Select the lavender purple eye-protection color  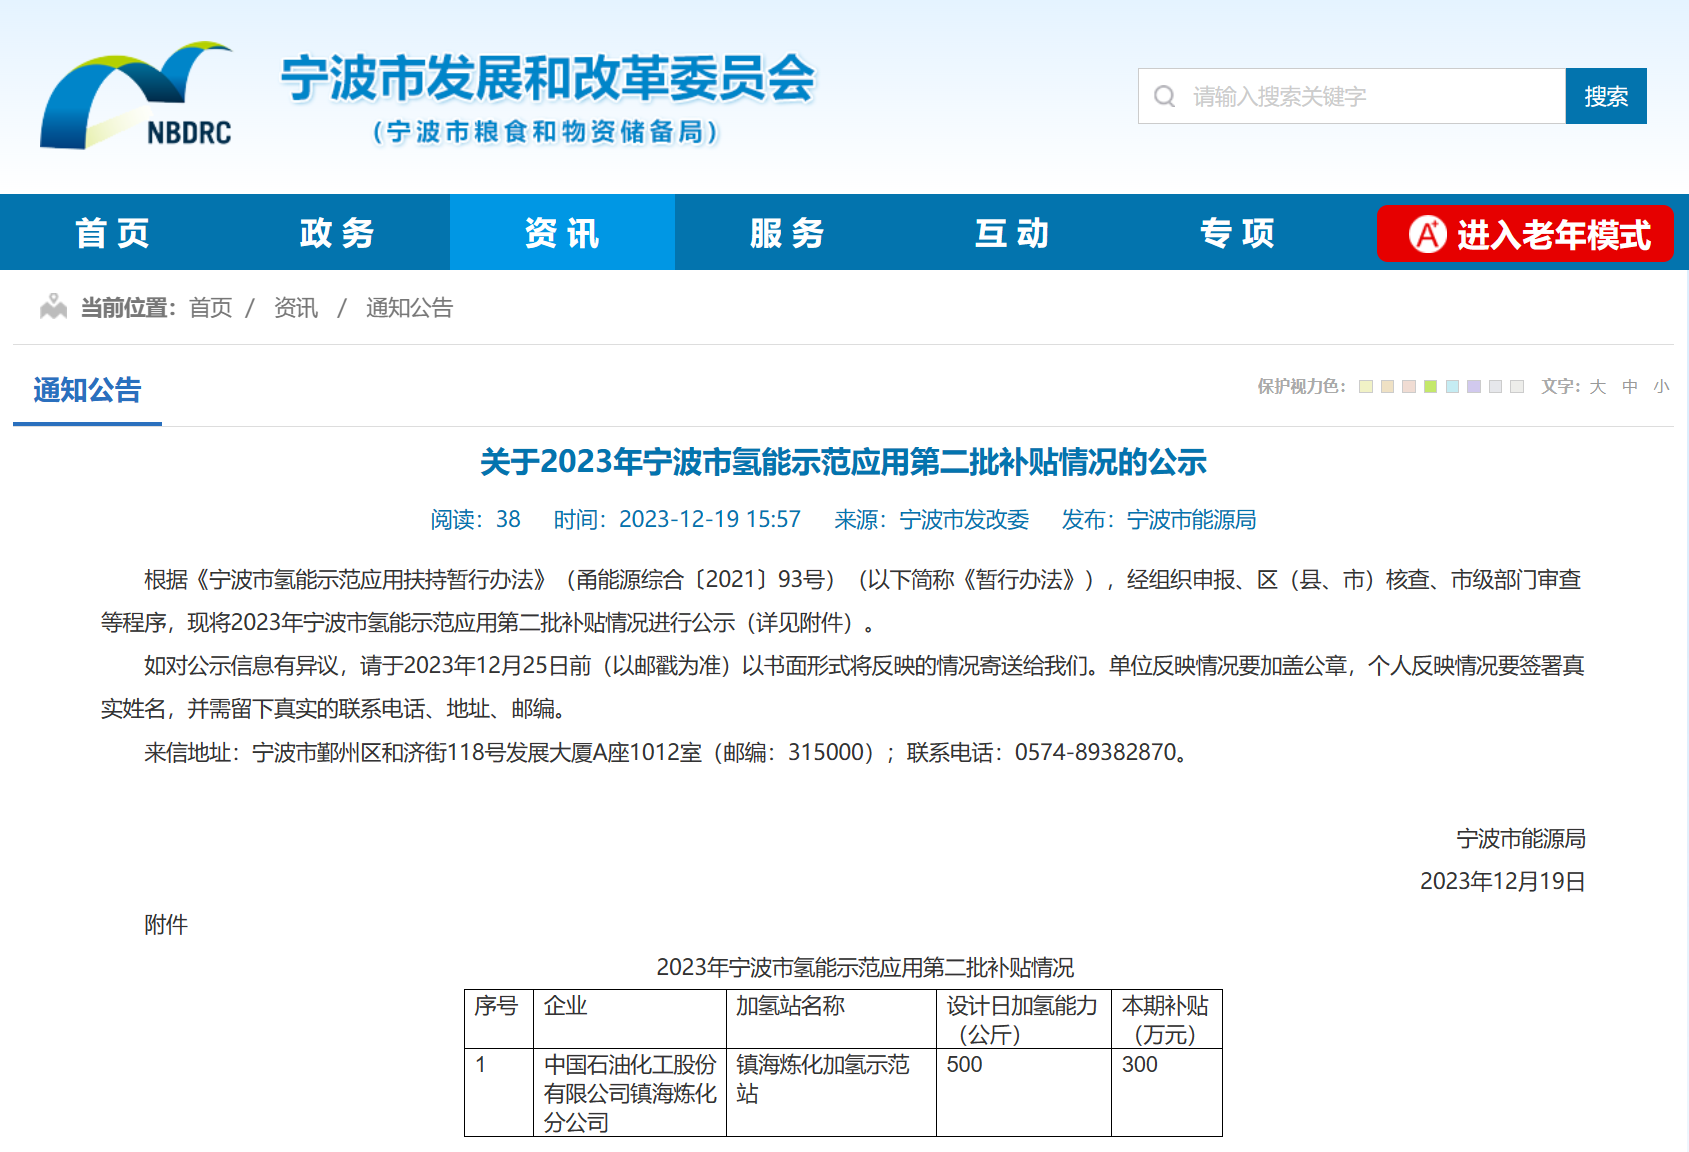[x=1474, y=387]
